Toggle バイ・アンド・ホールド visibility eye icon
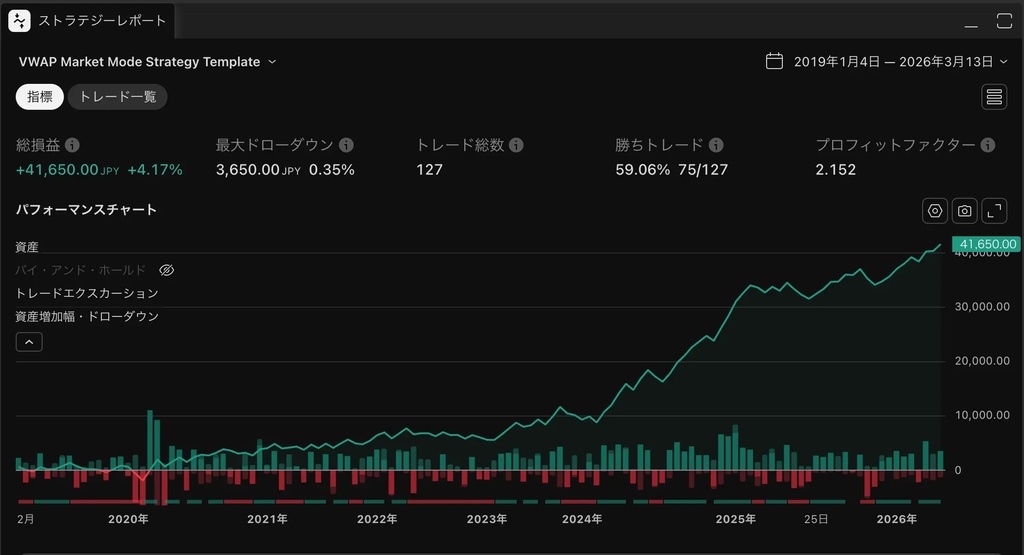This screenshot has width=1024, height=555. point(167,270)
